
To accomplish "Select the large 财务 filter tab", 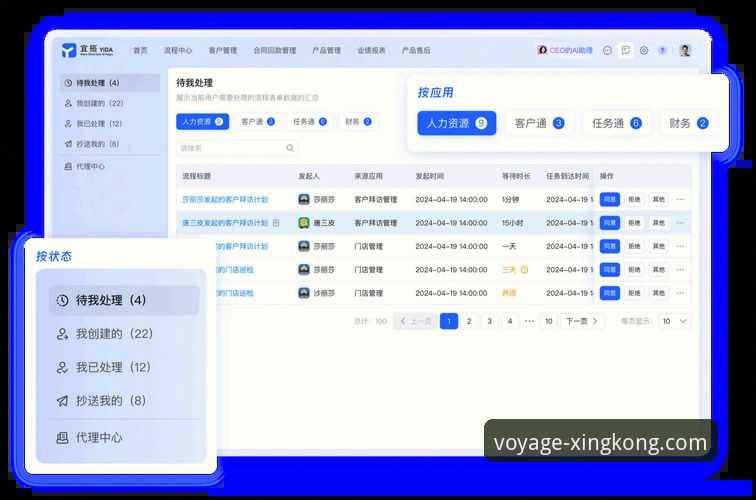I will 688,123.
